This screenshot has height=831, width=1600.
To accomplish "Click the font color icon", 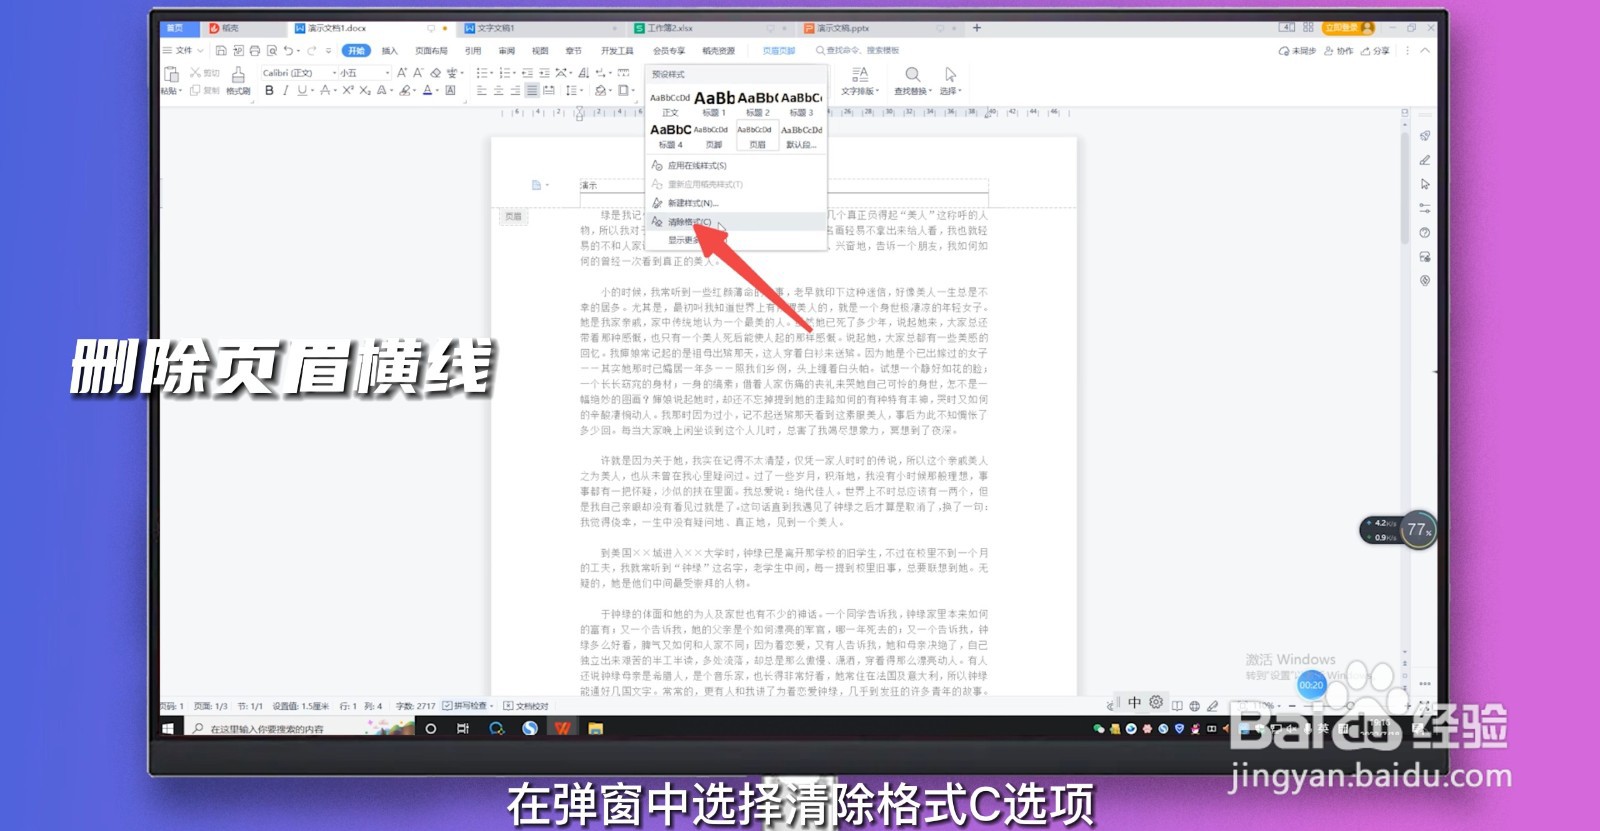I will pos(427,90).
